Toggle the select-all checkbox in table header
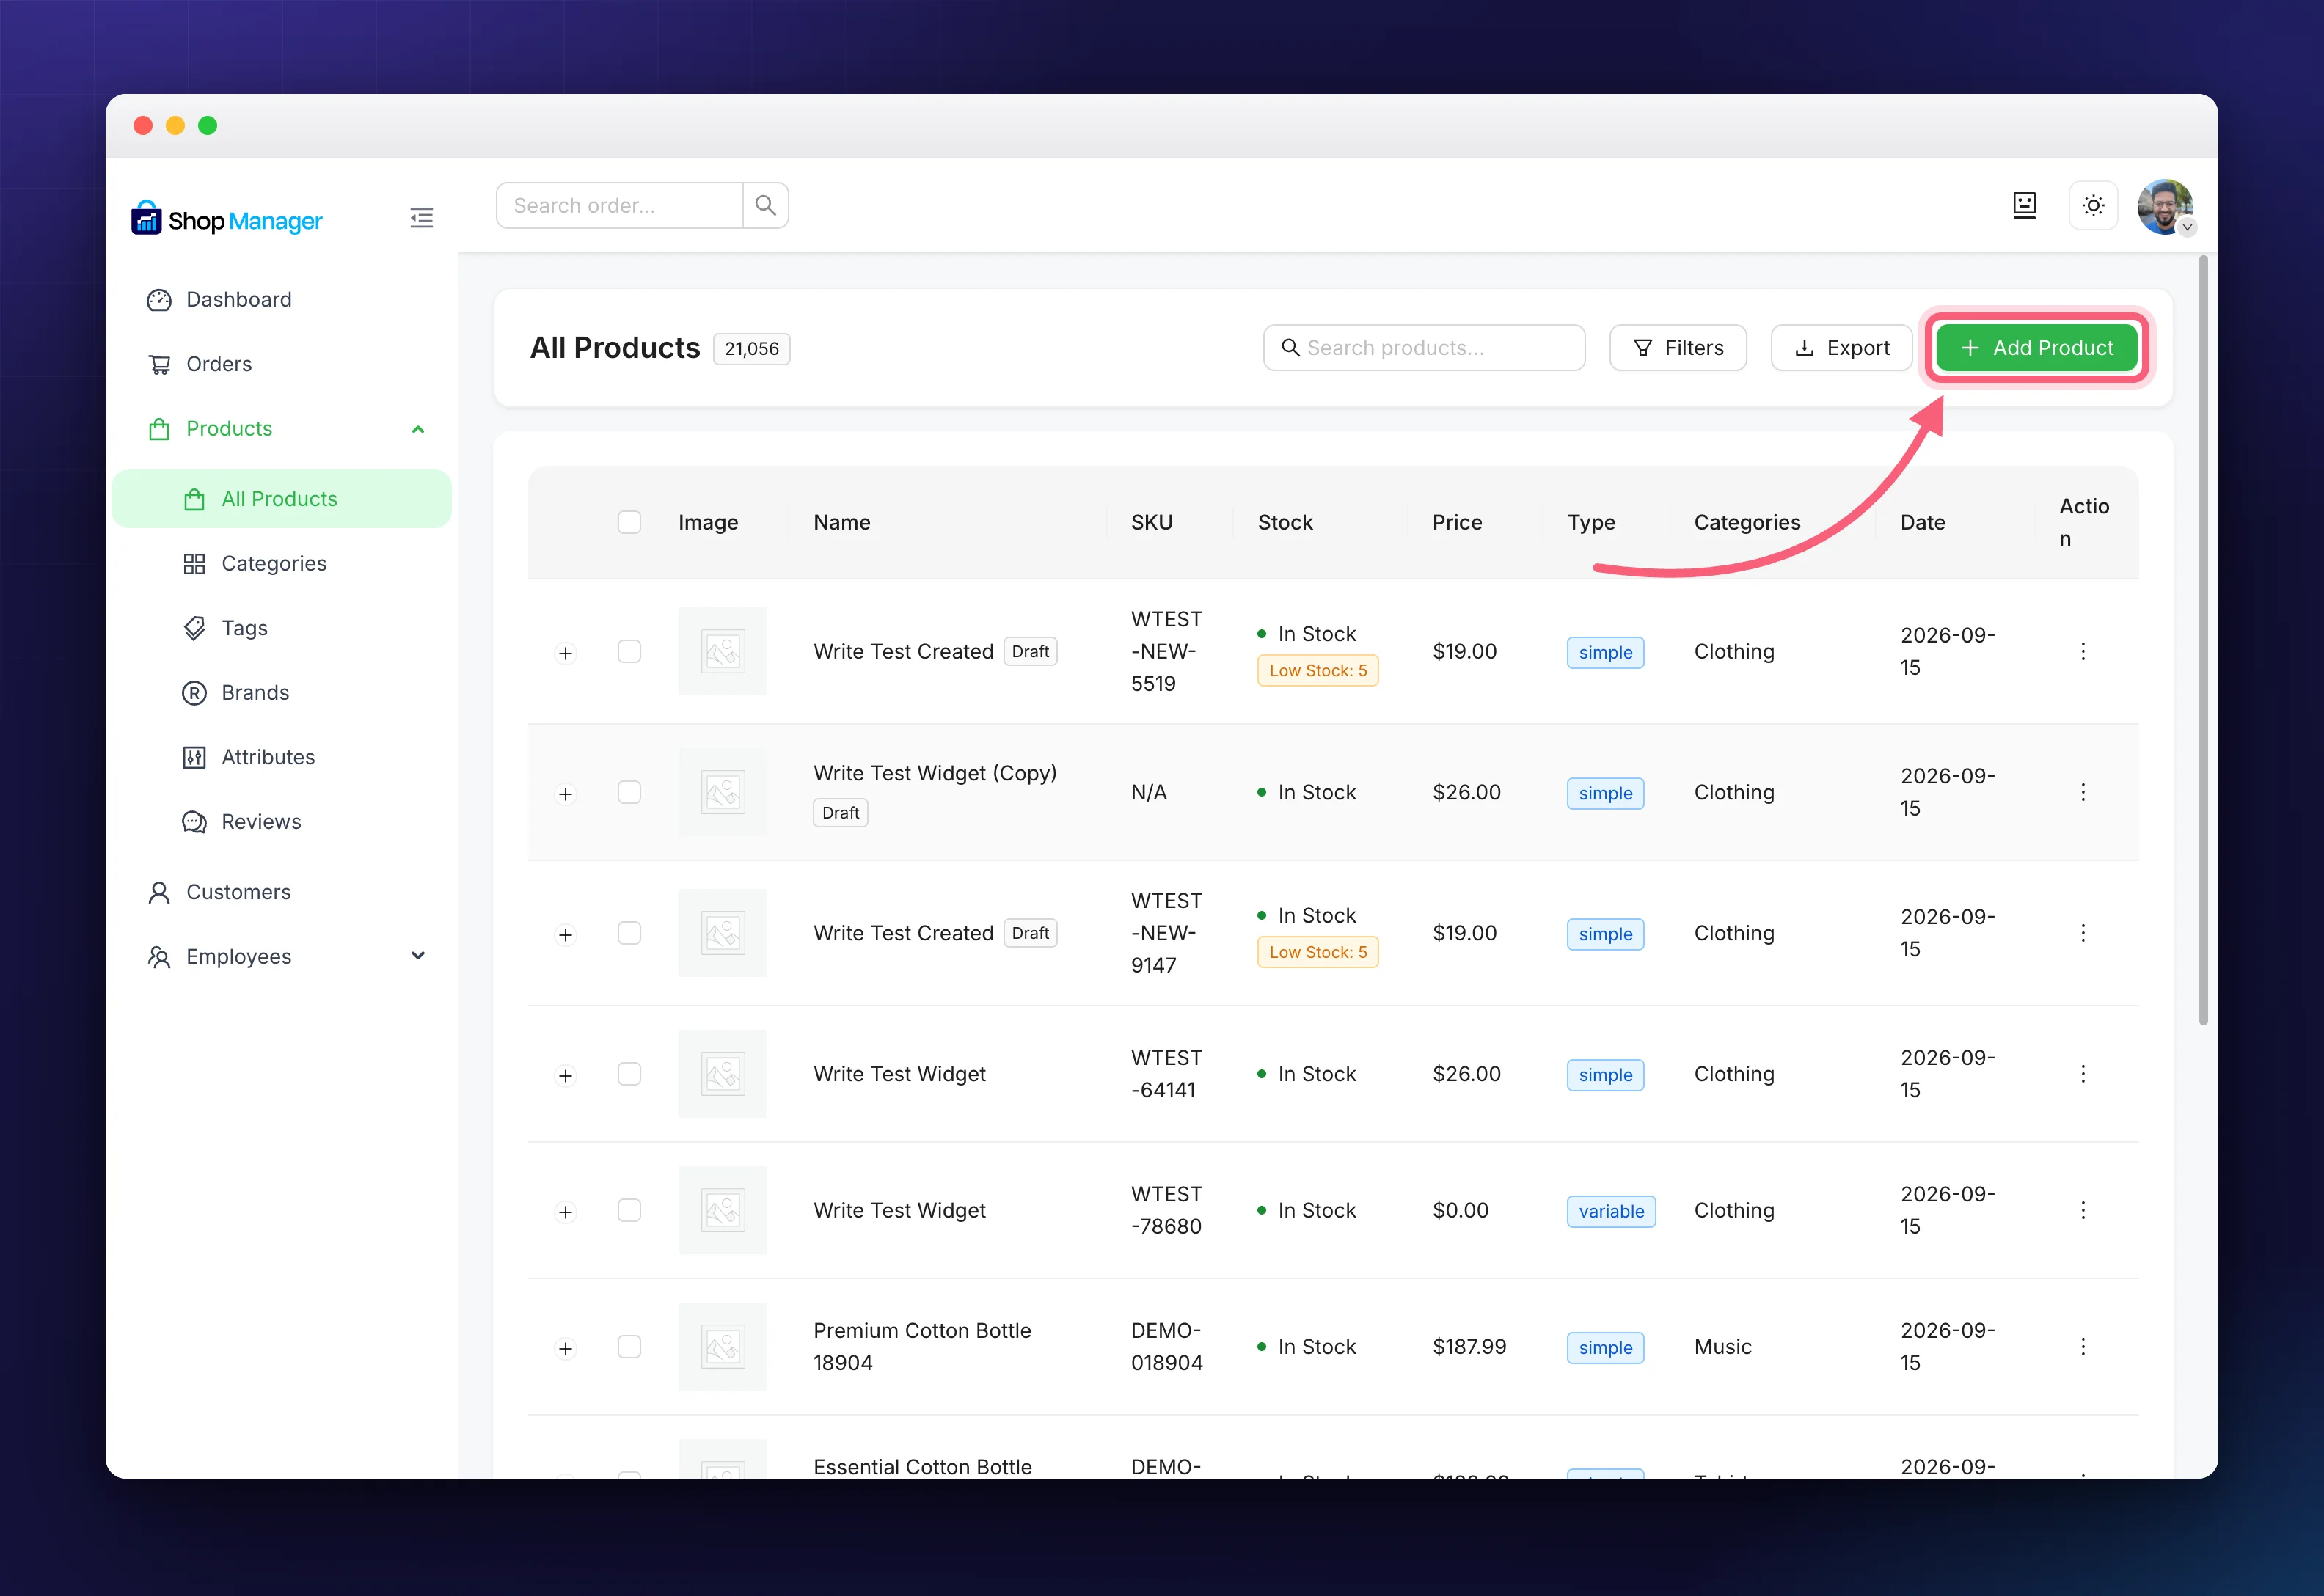2324x1596 pixels. click(629, 522)
